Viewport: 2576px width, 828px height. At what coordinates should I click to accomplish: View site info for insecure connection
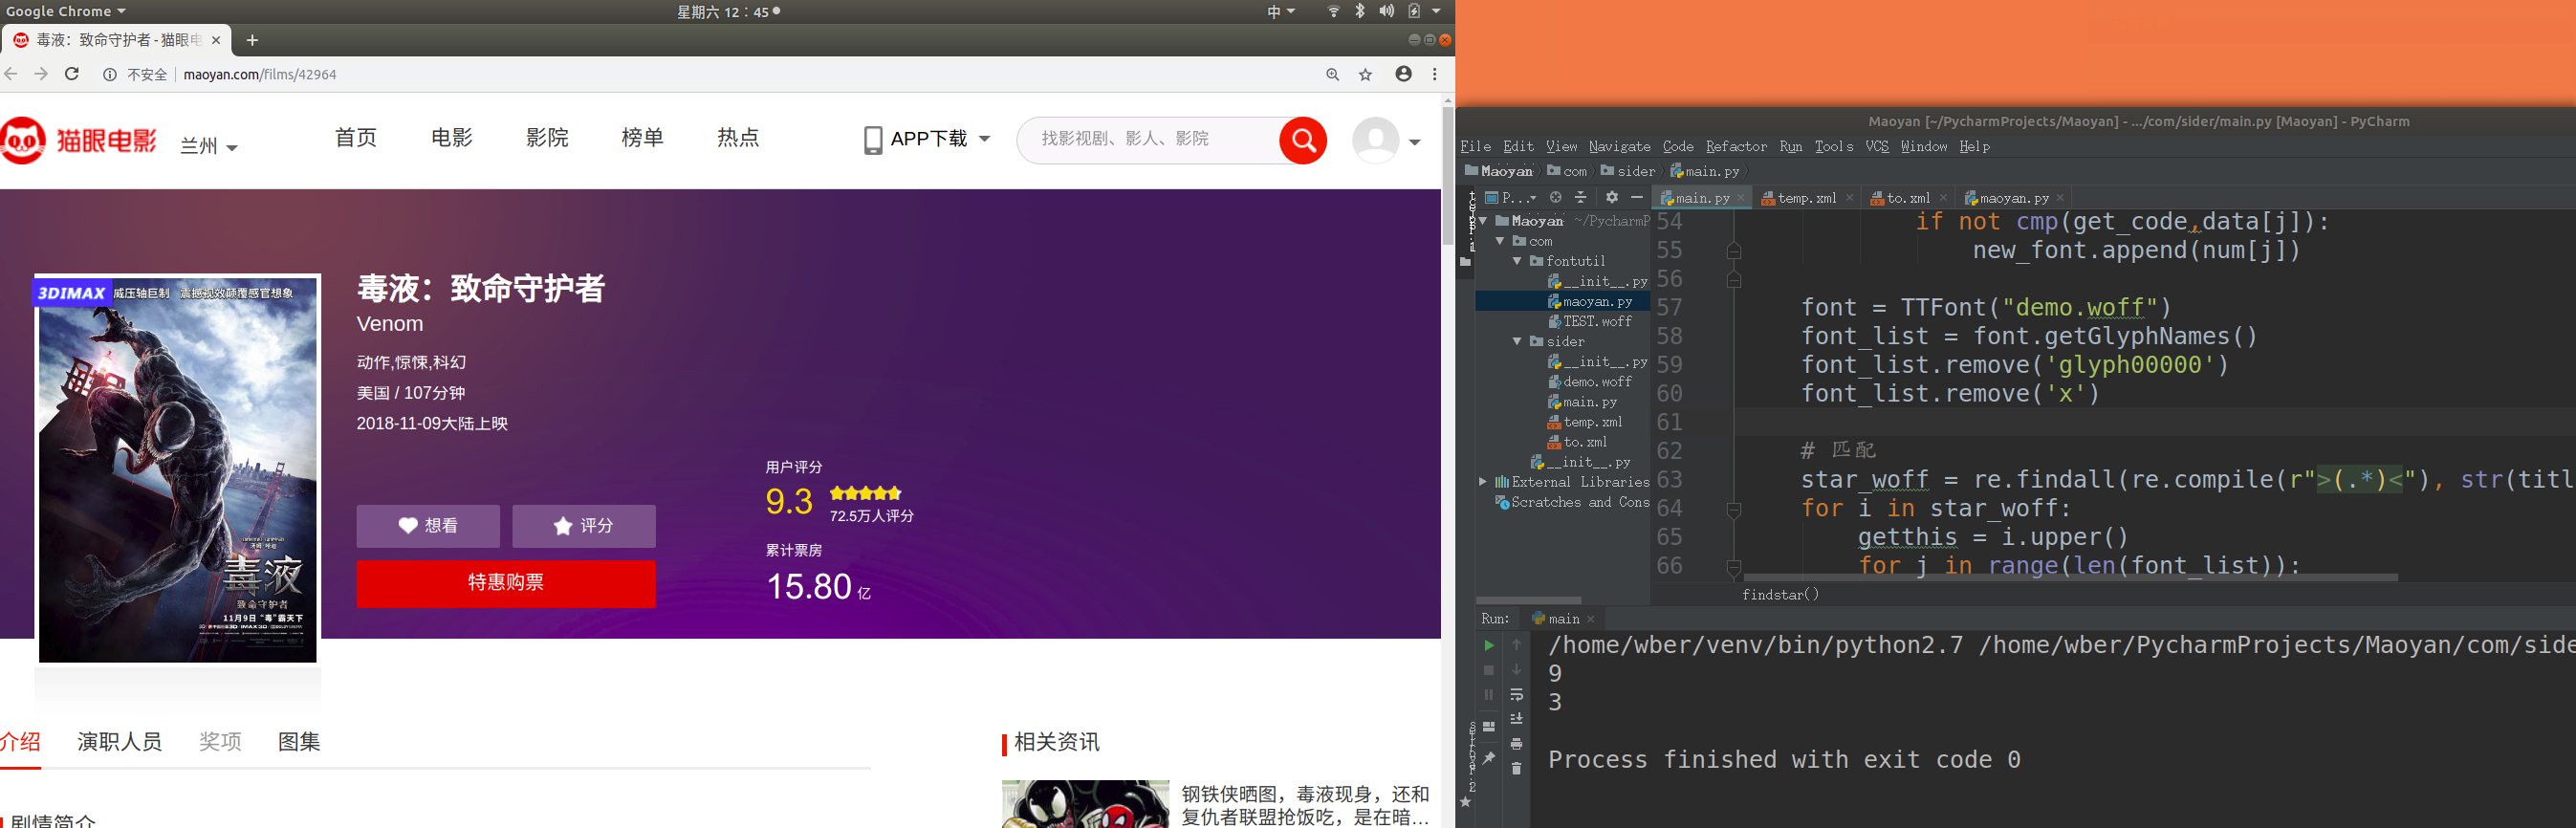[110, 74]
